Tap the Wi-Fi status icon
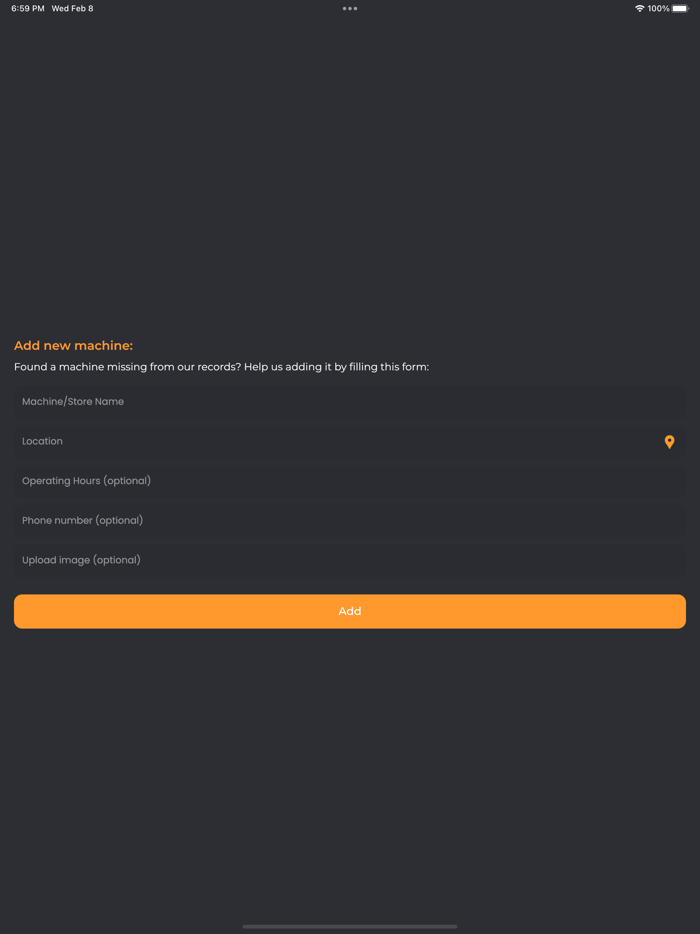 (x=639, y=9)
